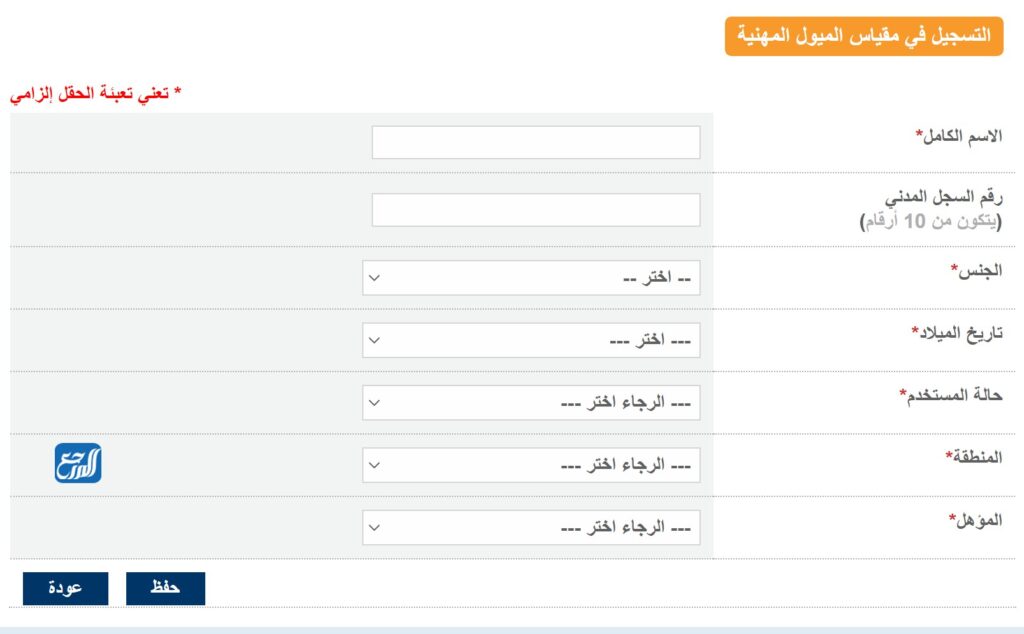Click the المرجع logo watermark

[x=80, y=464]
